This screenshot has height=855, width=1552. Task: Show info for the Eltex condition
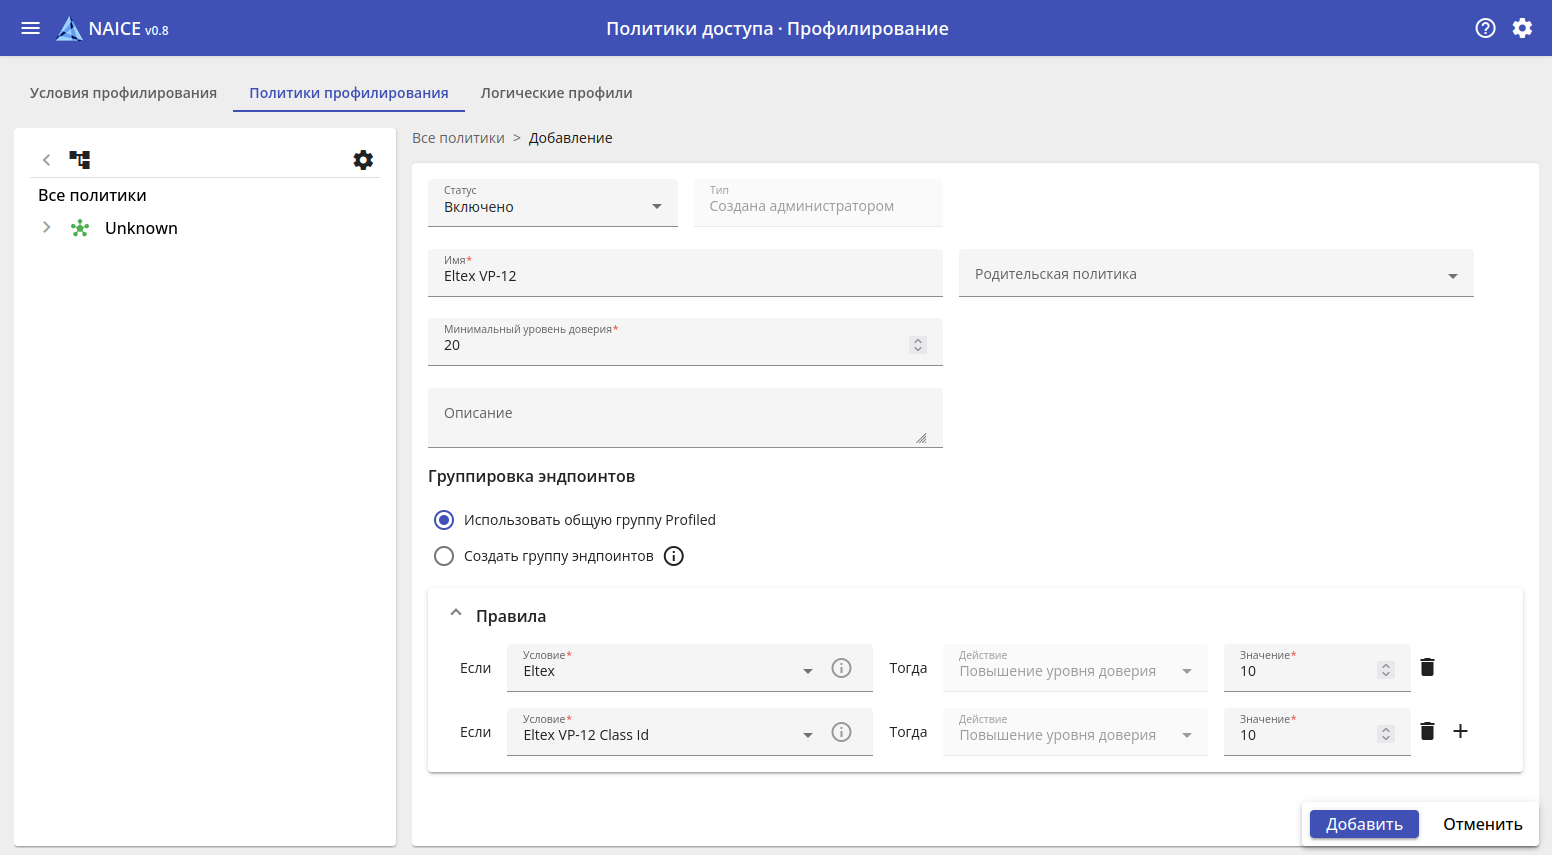(841, 668)
